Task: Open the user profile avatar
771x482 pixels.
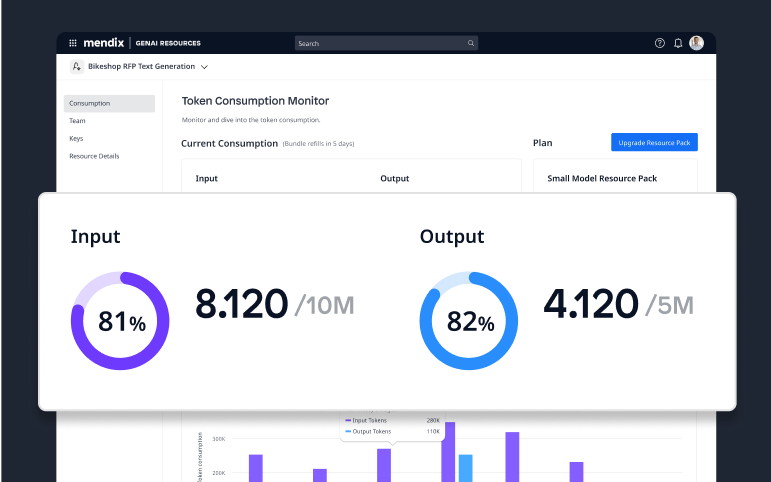Action: click(x=696, y=43)
